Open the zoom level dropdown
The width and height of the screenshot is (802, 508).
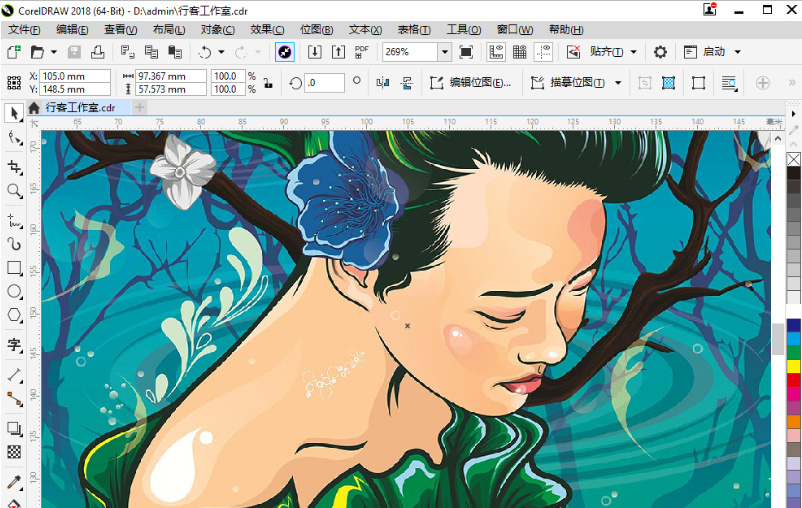tap(445, 52)
